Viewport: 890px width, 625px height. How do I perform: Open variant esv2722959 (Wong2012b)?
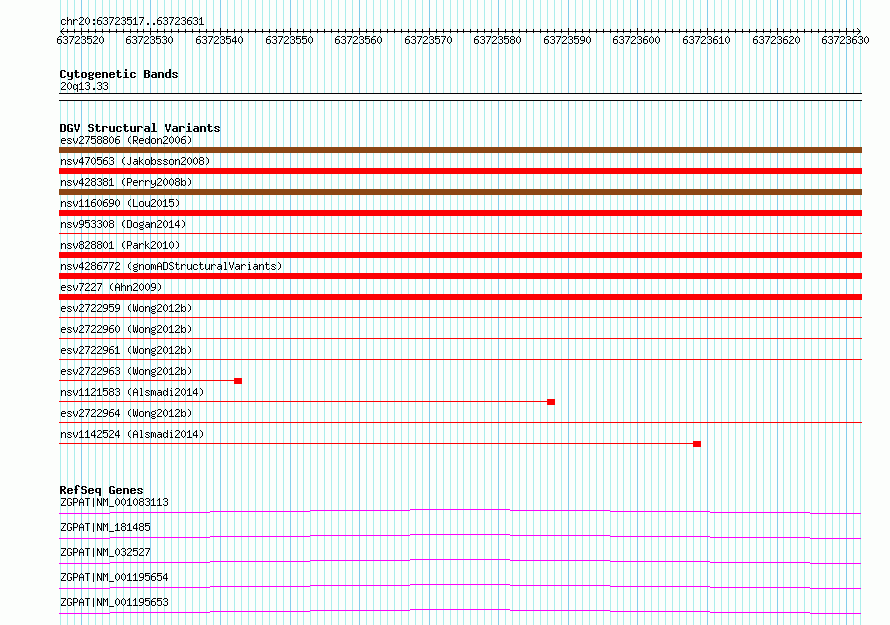coord(126,308)
